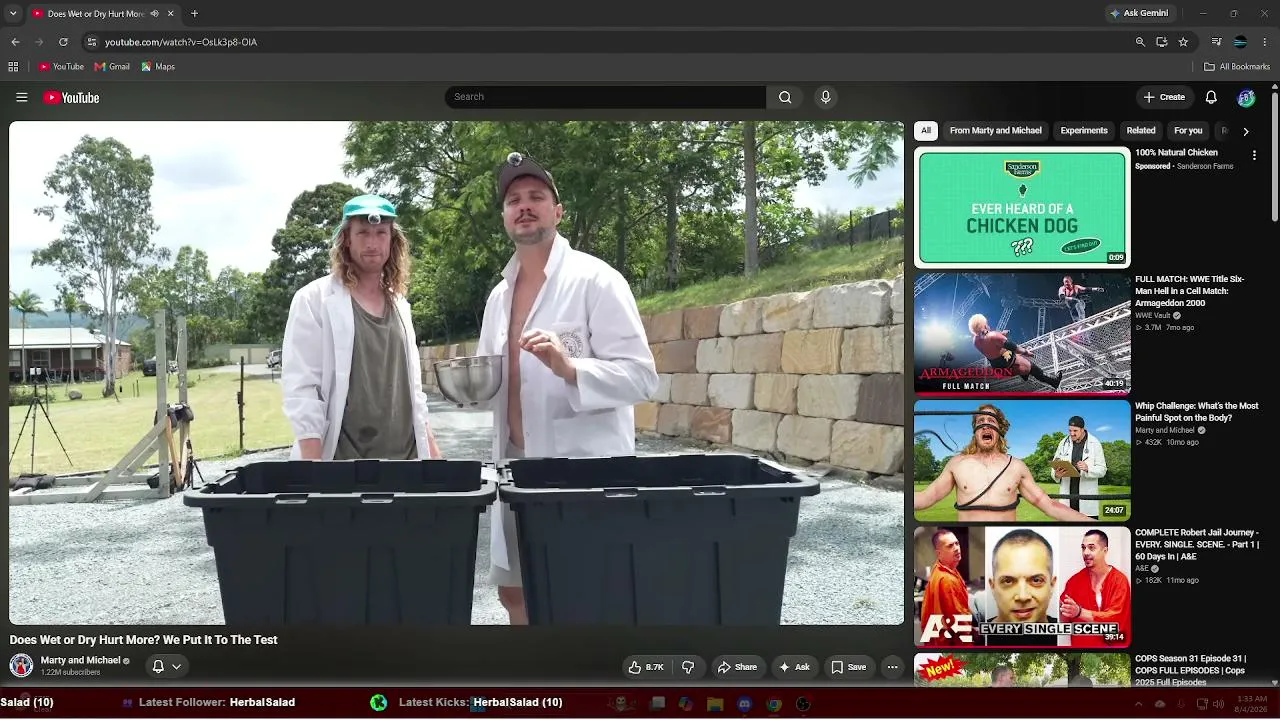Screen dimensions: 1280x720
Task: Open the Chrome apps grid shortcut
Action: (x=13, y=67)
